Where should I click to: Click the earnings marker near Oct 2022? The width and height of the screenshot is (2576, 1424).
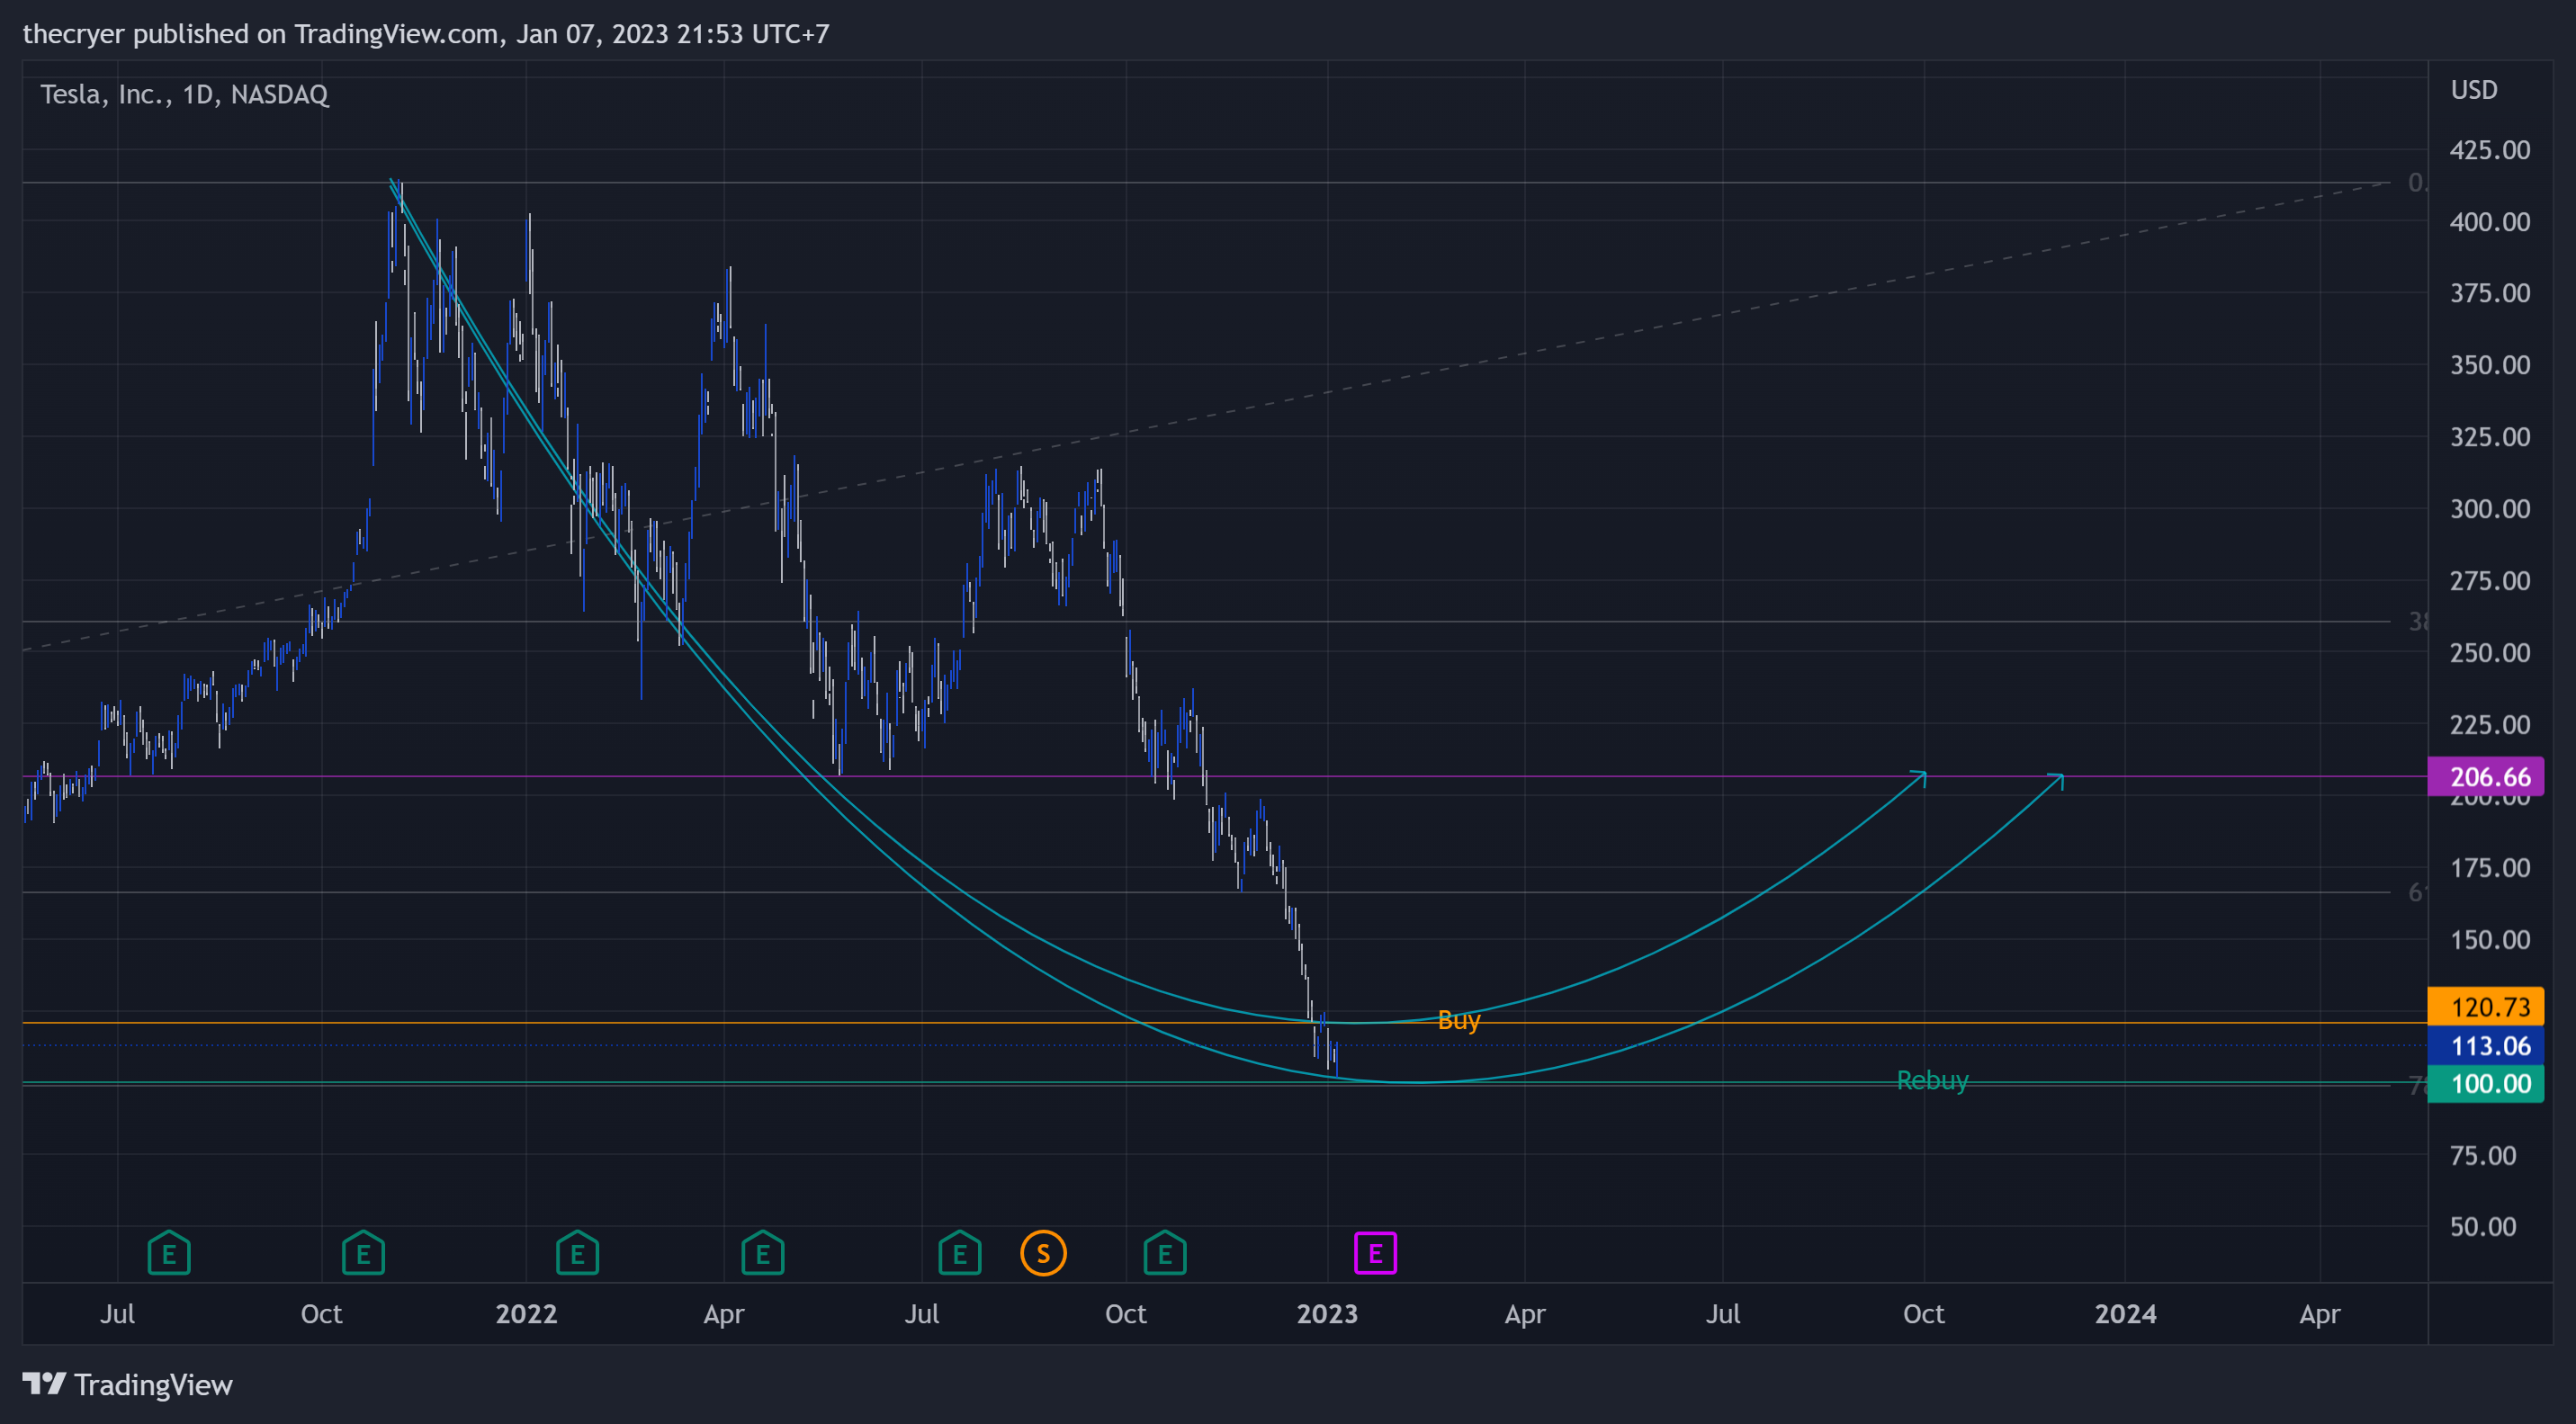(1165, 1252)
